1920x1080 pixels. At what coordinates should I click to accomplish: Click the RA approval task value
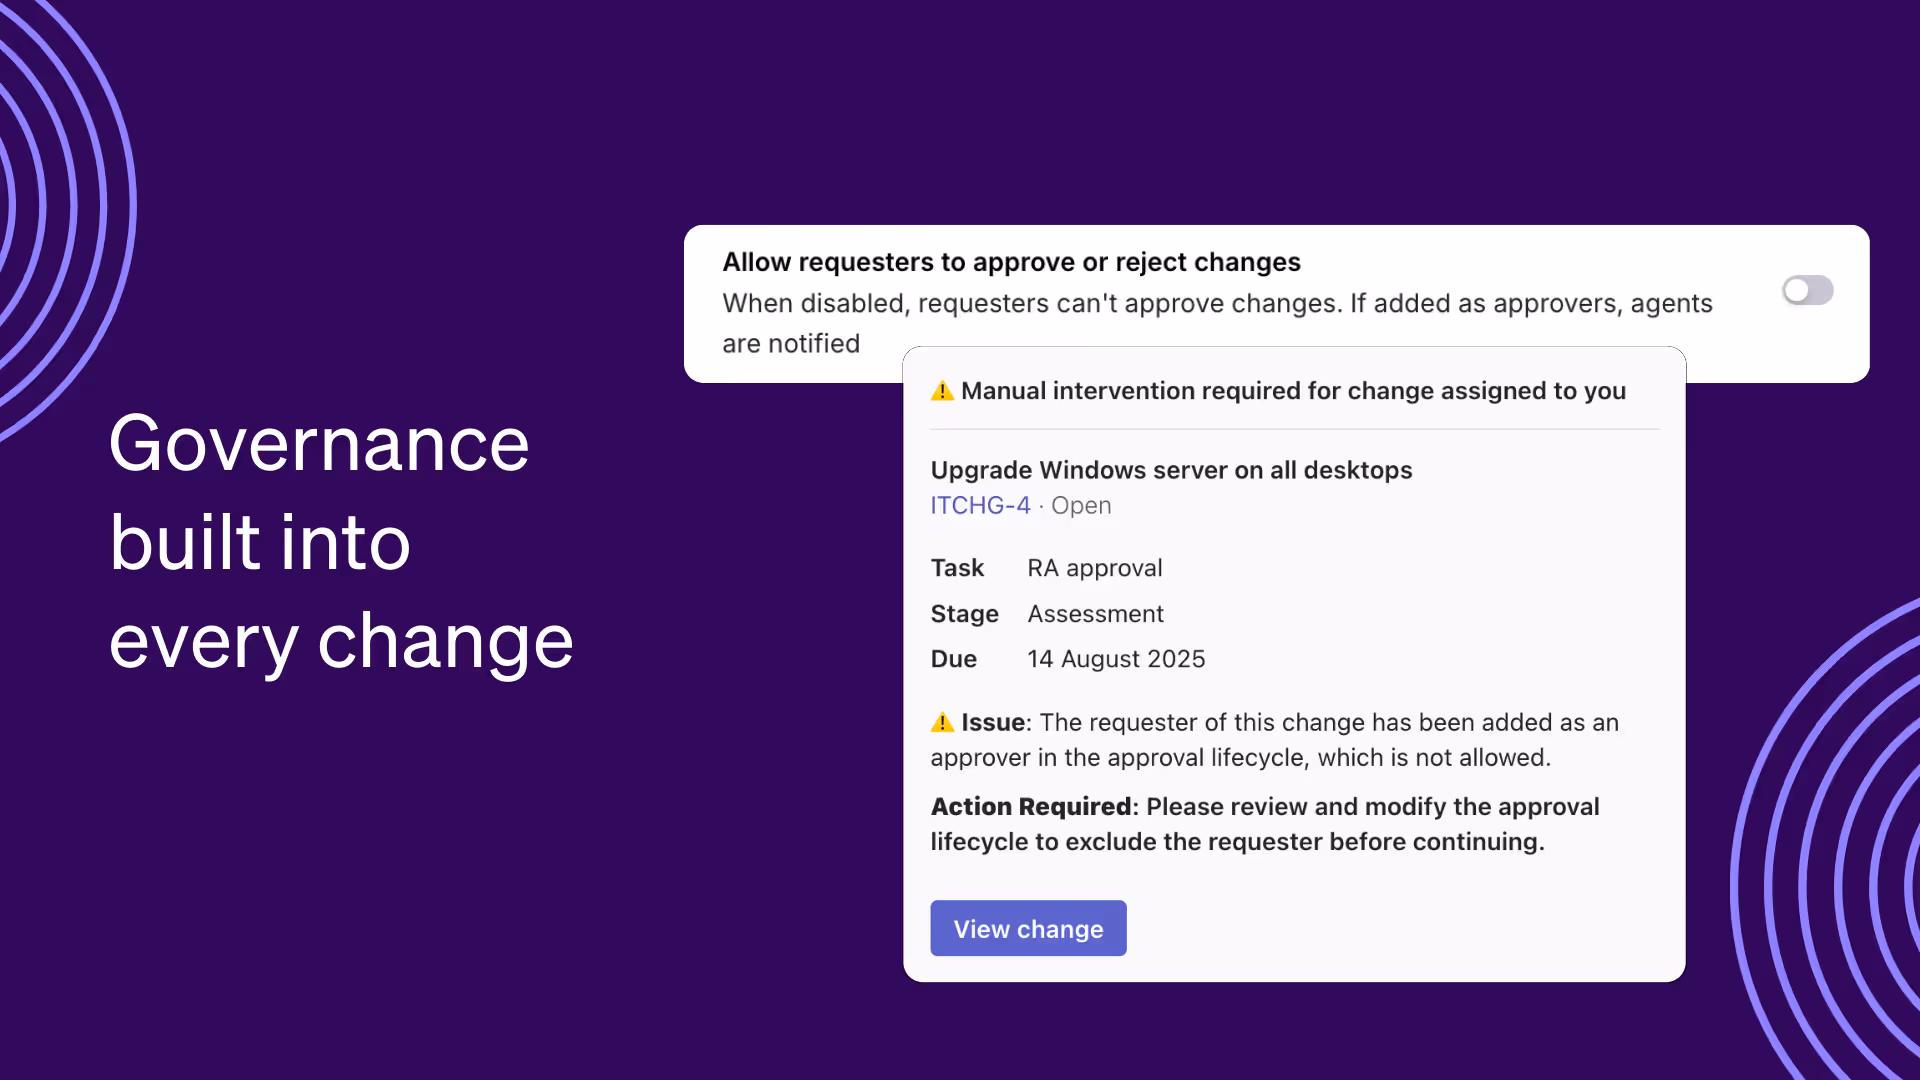[1094, 567]
